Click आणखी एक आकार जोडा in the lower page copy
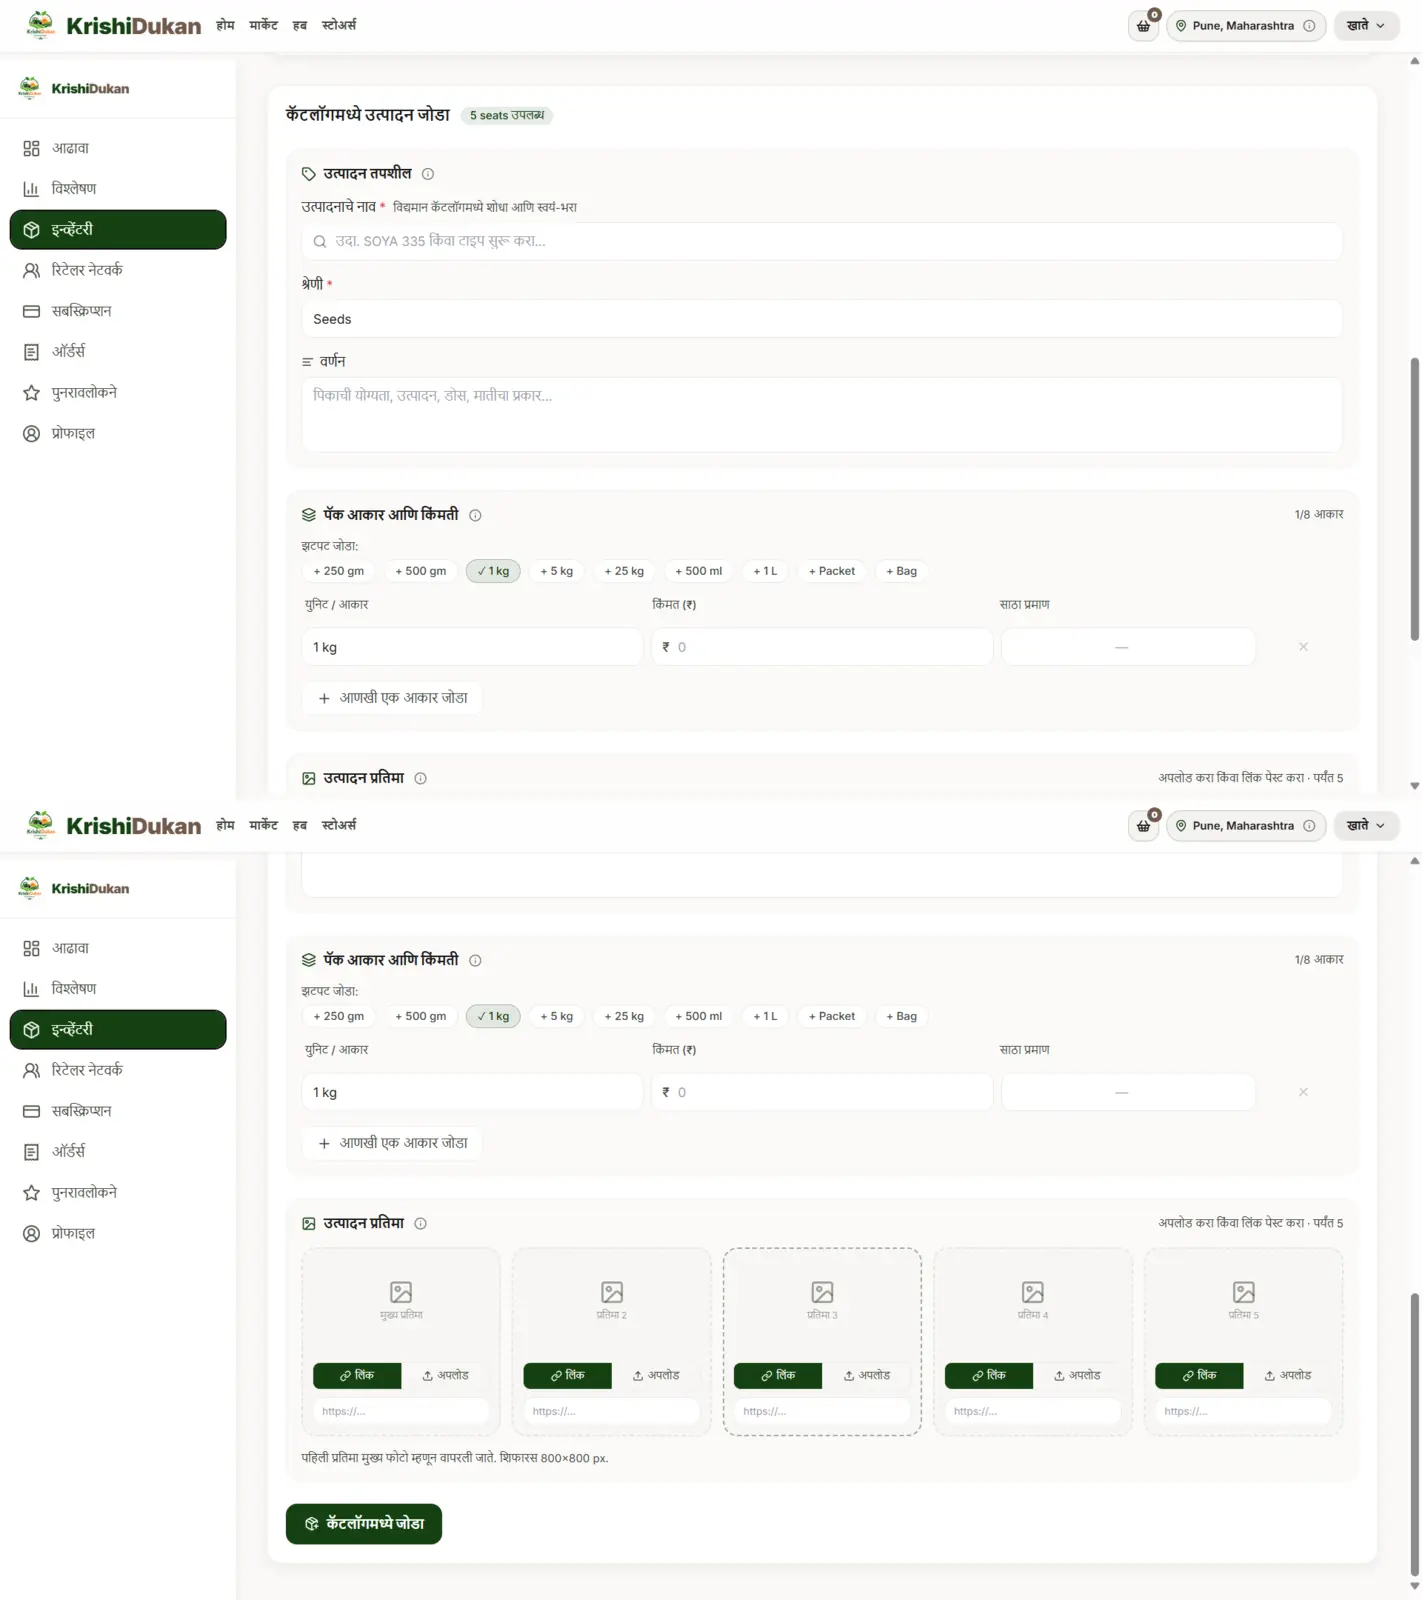Image resolution: width=1422 pixels, height=1600 pixels. click(x=392, y=1143)
